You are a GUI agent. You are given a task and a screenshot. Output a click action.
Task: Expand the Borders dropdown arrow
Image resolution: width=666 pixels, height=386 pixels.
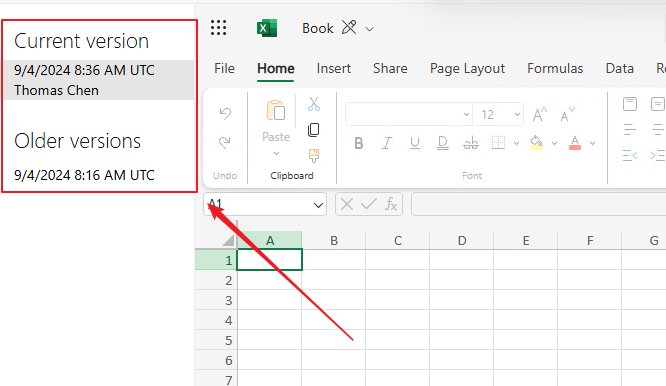[516, 144]
